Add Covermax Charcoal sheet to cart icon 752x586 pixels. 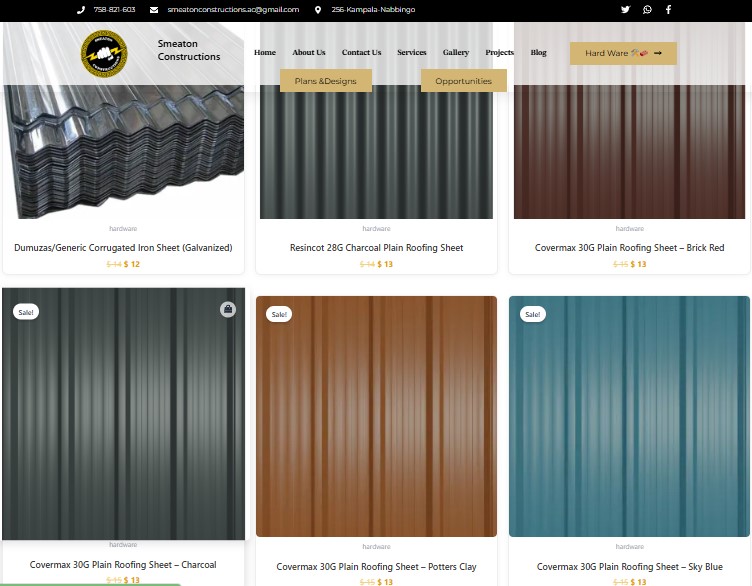(x=228, y=309)
